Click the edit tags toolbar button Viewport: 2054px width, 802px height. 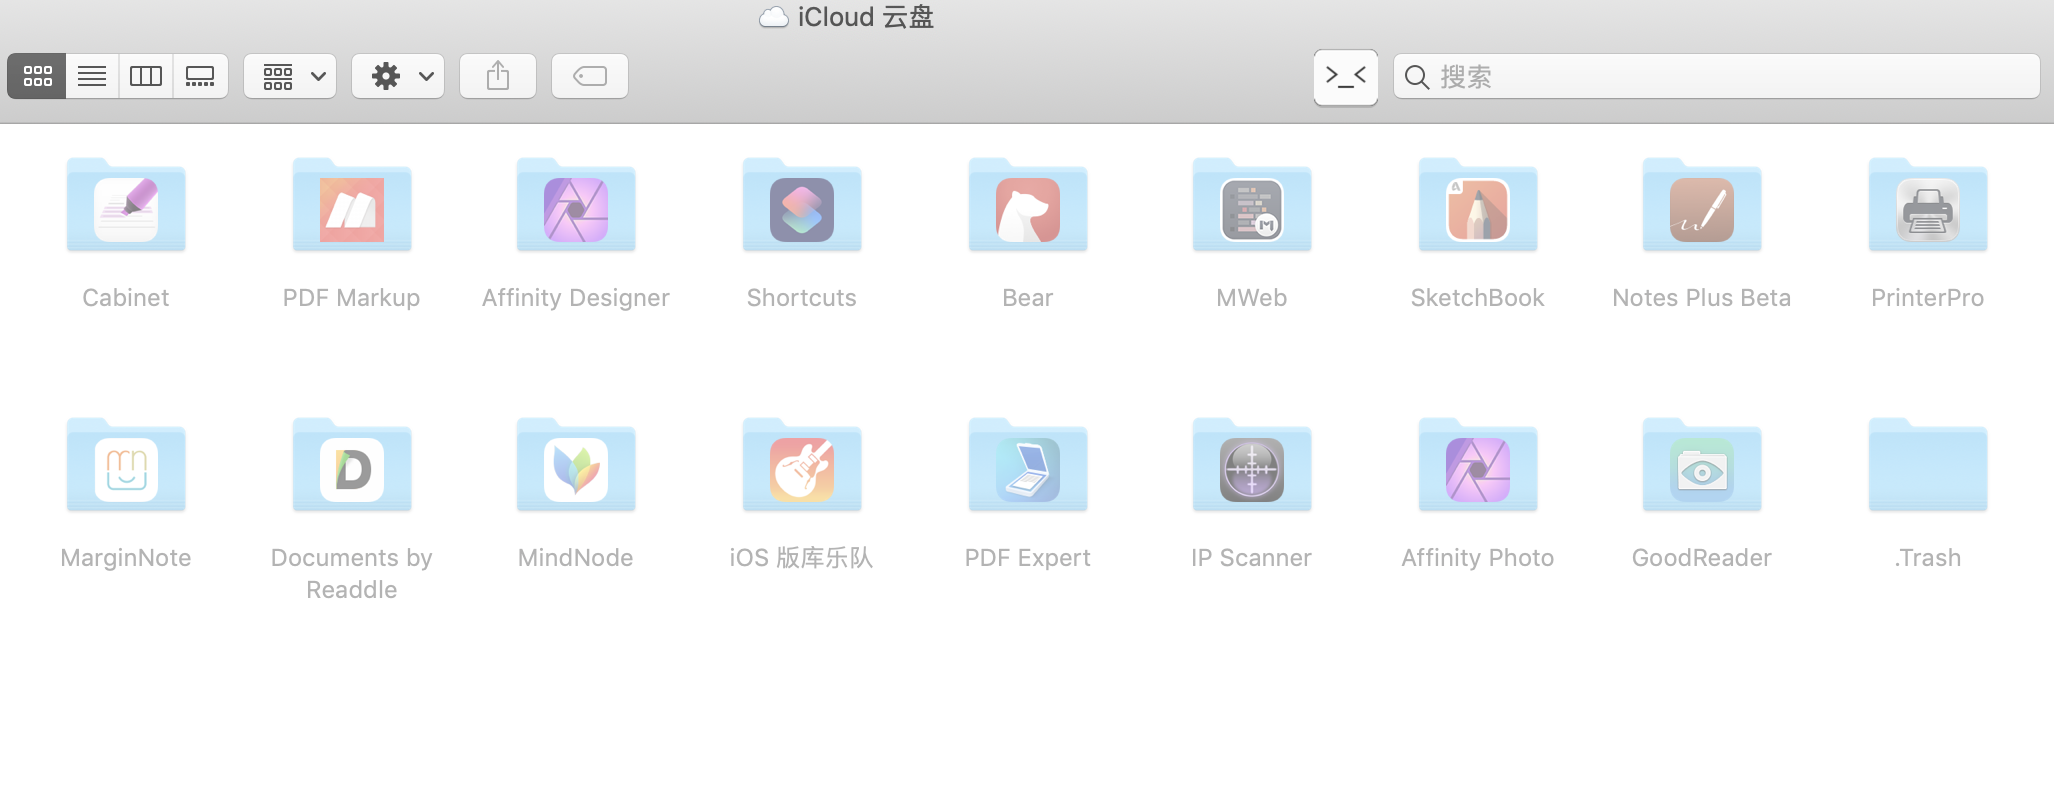tap(590, 76)
